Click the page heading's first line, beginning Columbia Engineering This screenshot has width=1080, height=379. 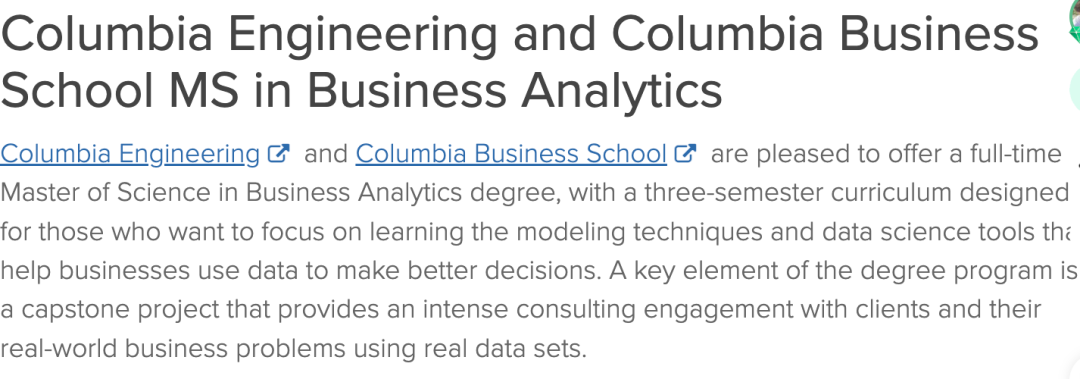pos(519,34)
